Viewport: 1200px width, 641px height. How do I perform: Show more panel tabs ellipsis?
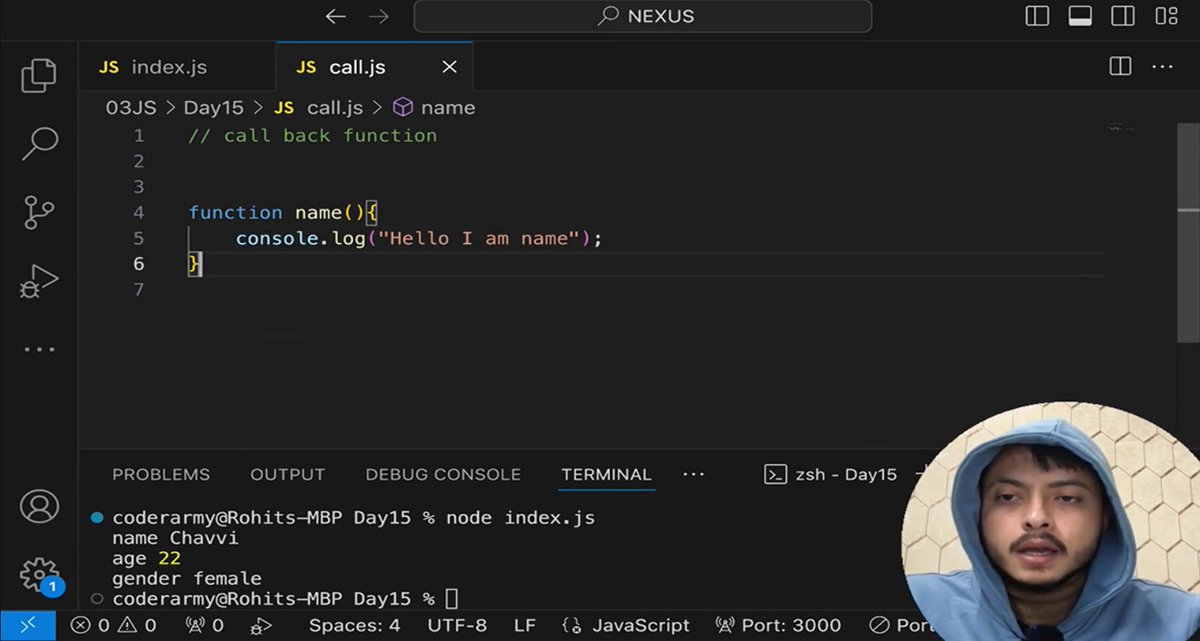pyautogui.click(x=694, y=474)
